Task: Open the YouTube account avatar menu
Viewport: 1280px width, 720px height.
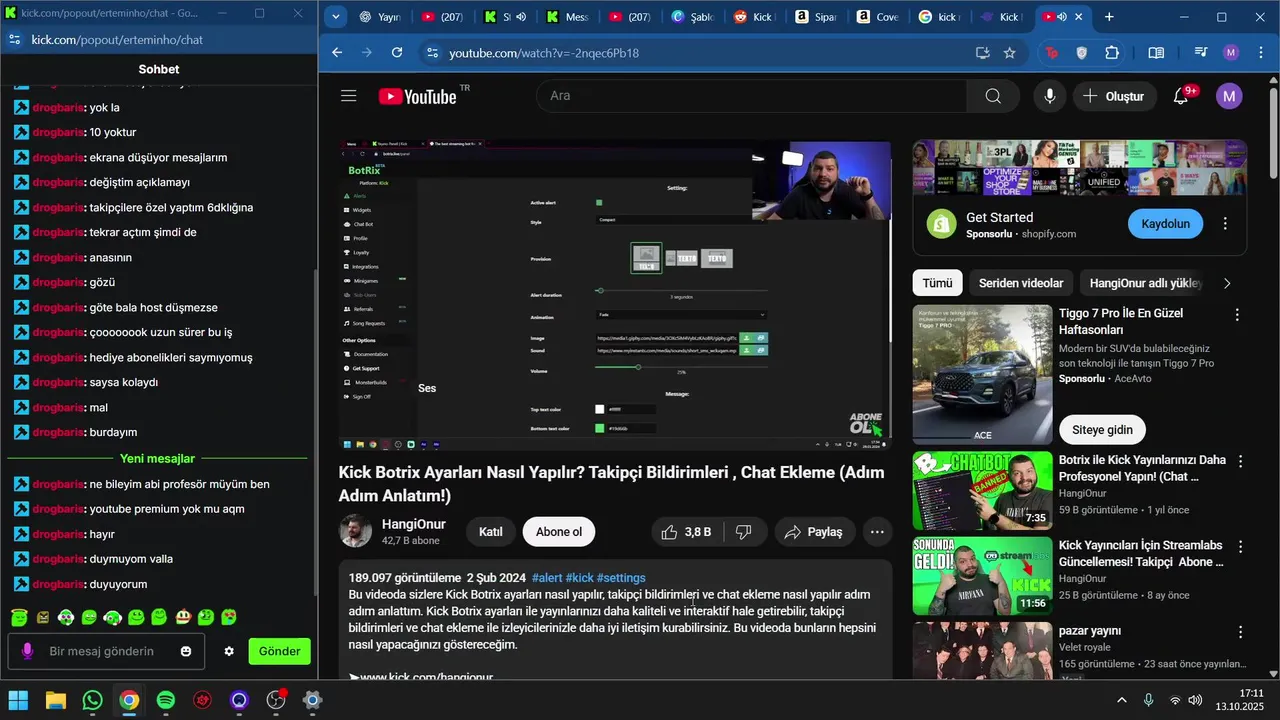Action: [x=1229, y=96]
